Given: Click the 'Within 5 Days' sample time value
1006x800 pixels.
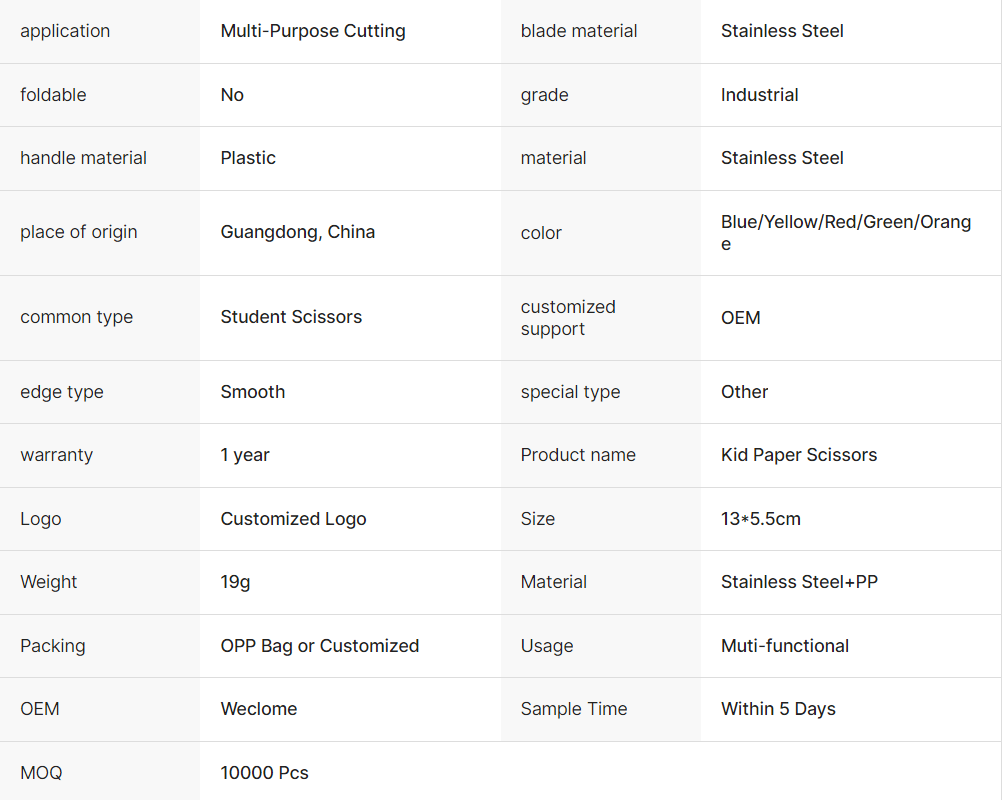Looking at the screenshot, I should pyautogui.click(x=778, y=709).
